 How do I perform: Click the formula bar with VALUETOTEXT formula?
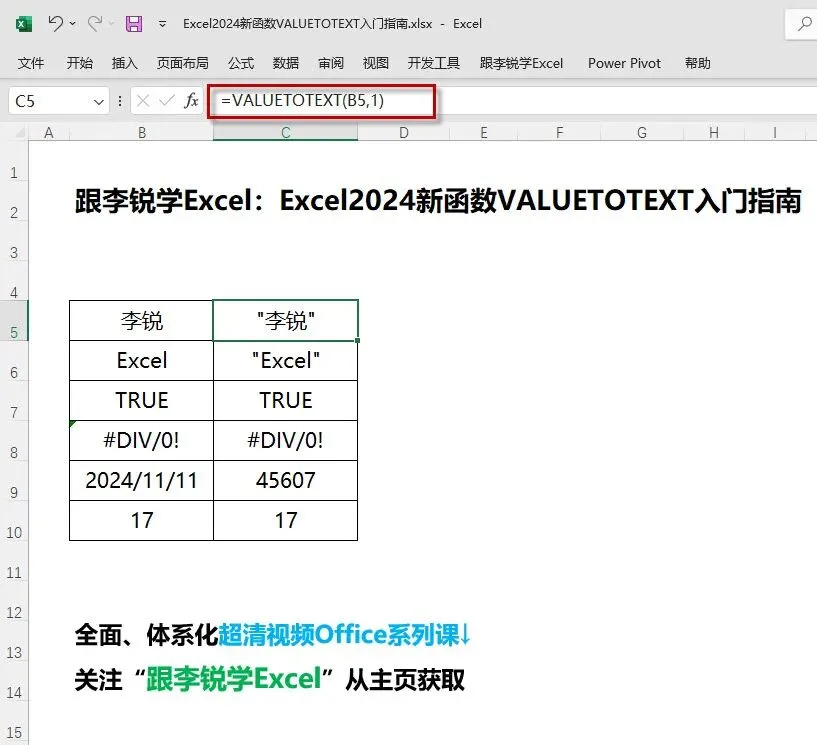click(x=513, y=101)
